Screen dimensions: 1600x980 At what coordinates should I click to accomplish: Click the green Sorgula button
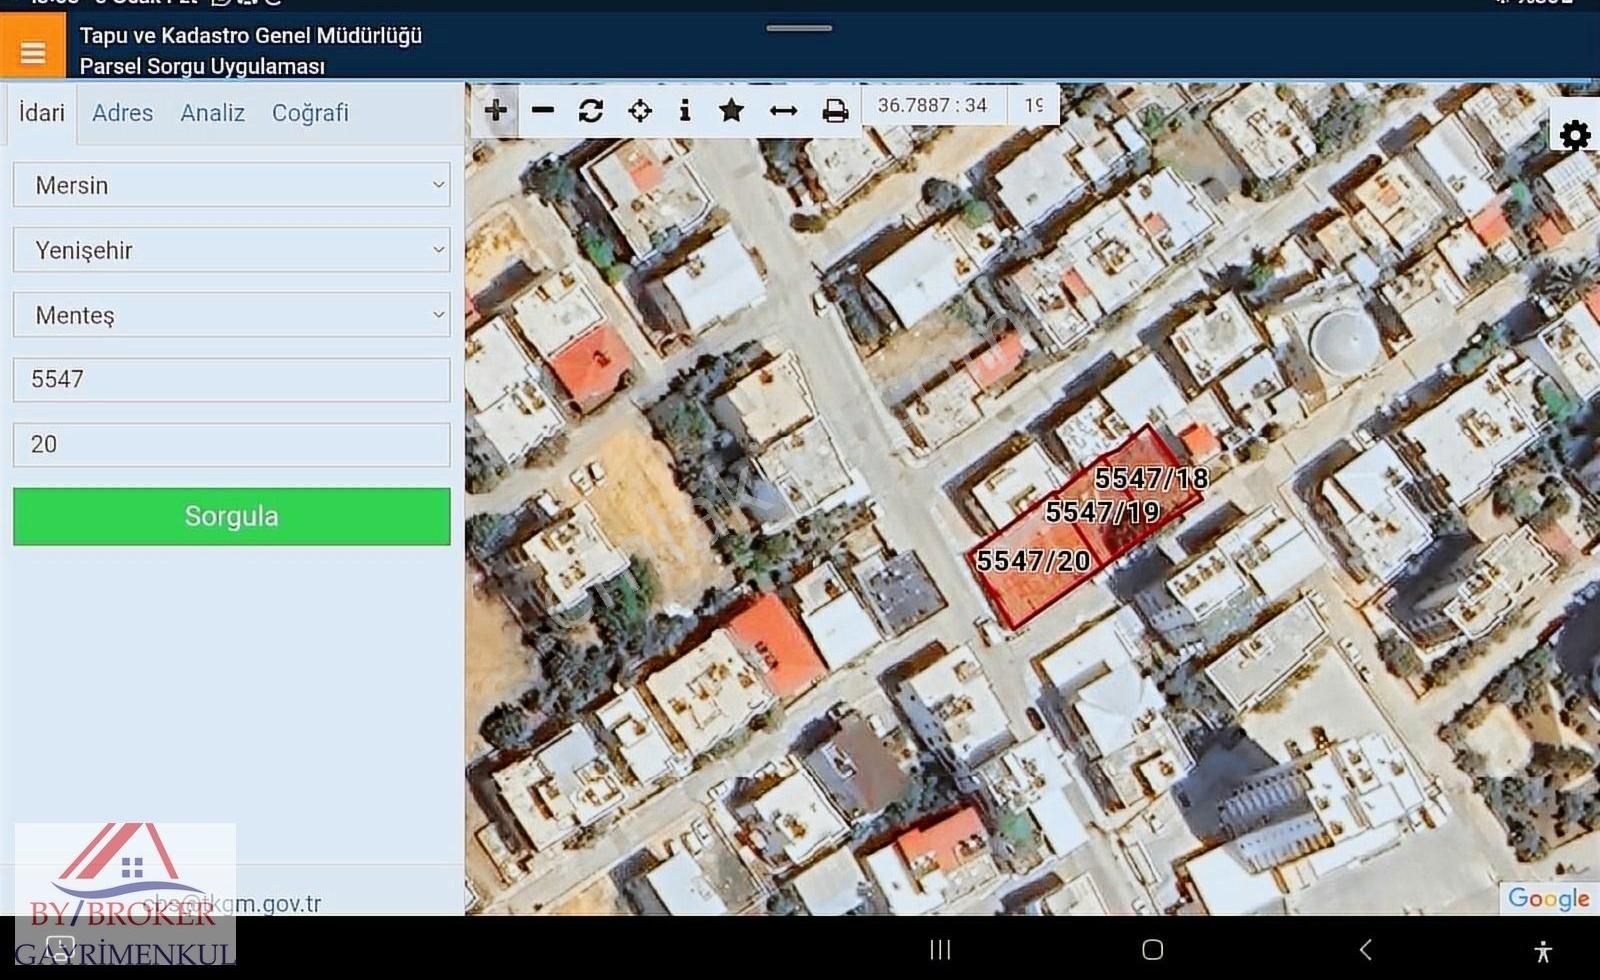click(232, 516)
